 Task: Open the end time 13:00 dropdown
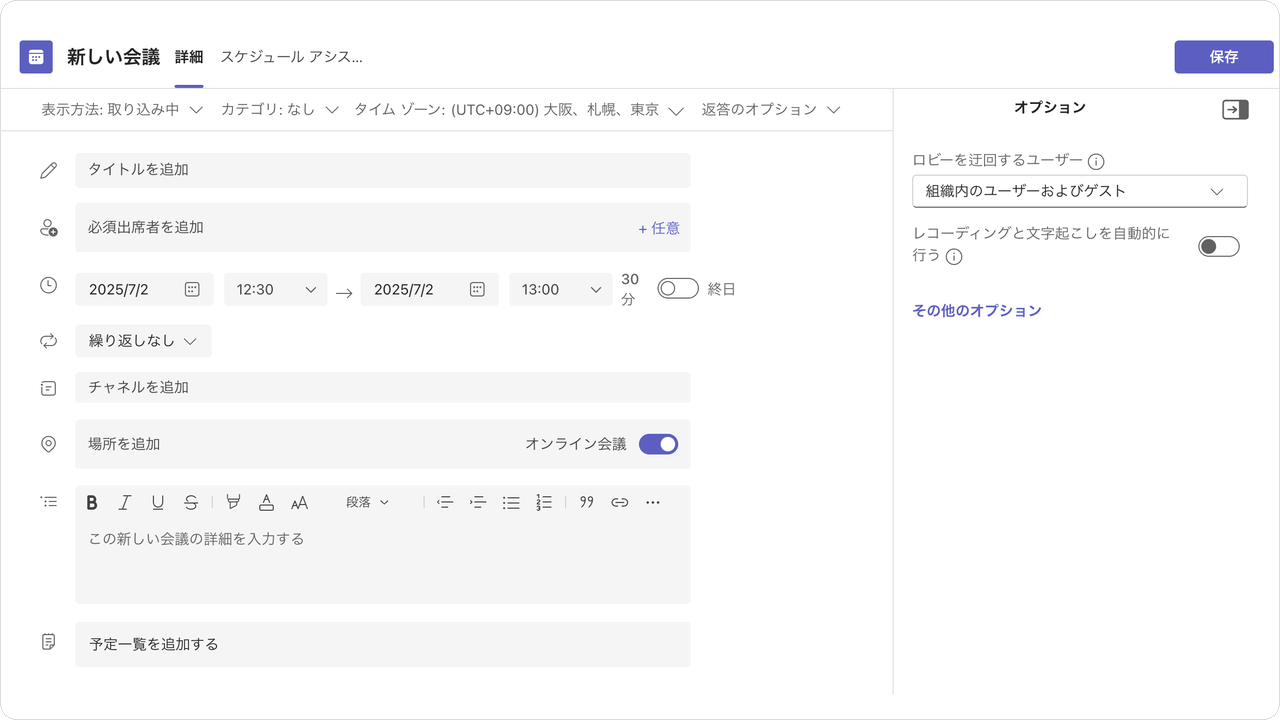(560, 289)
